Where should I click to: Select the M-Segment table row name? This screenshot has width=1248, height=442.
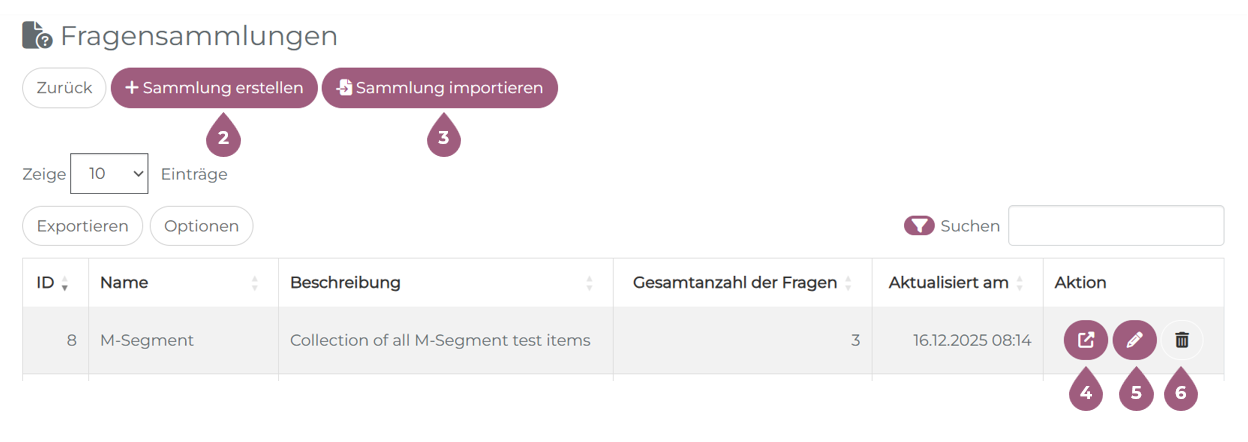[147, 340]
